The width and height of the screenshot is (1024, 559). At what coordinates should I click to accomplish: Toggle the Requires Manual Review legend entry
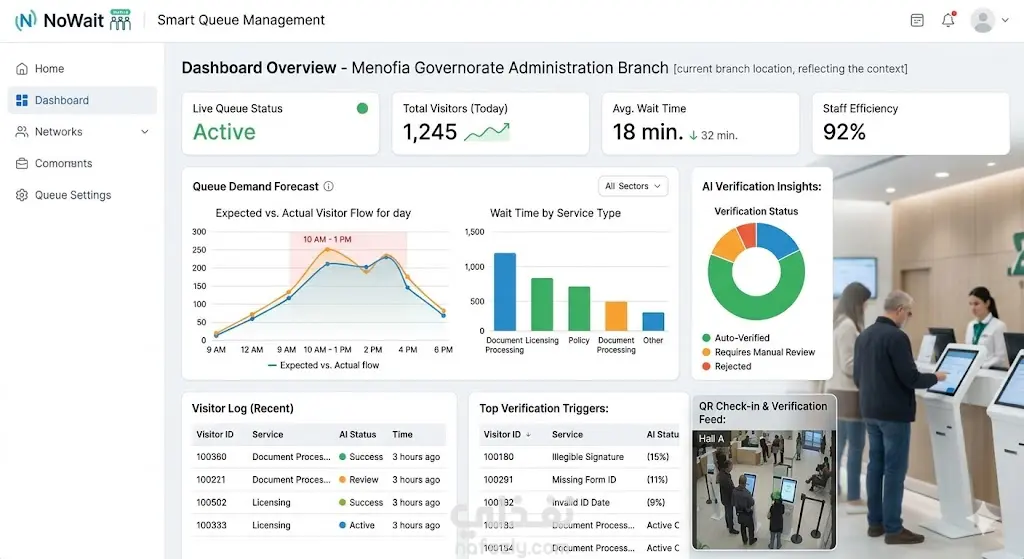coord(758,352)
